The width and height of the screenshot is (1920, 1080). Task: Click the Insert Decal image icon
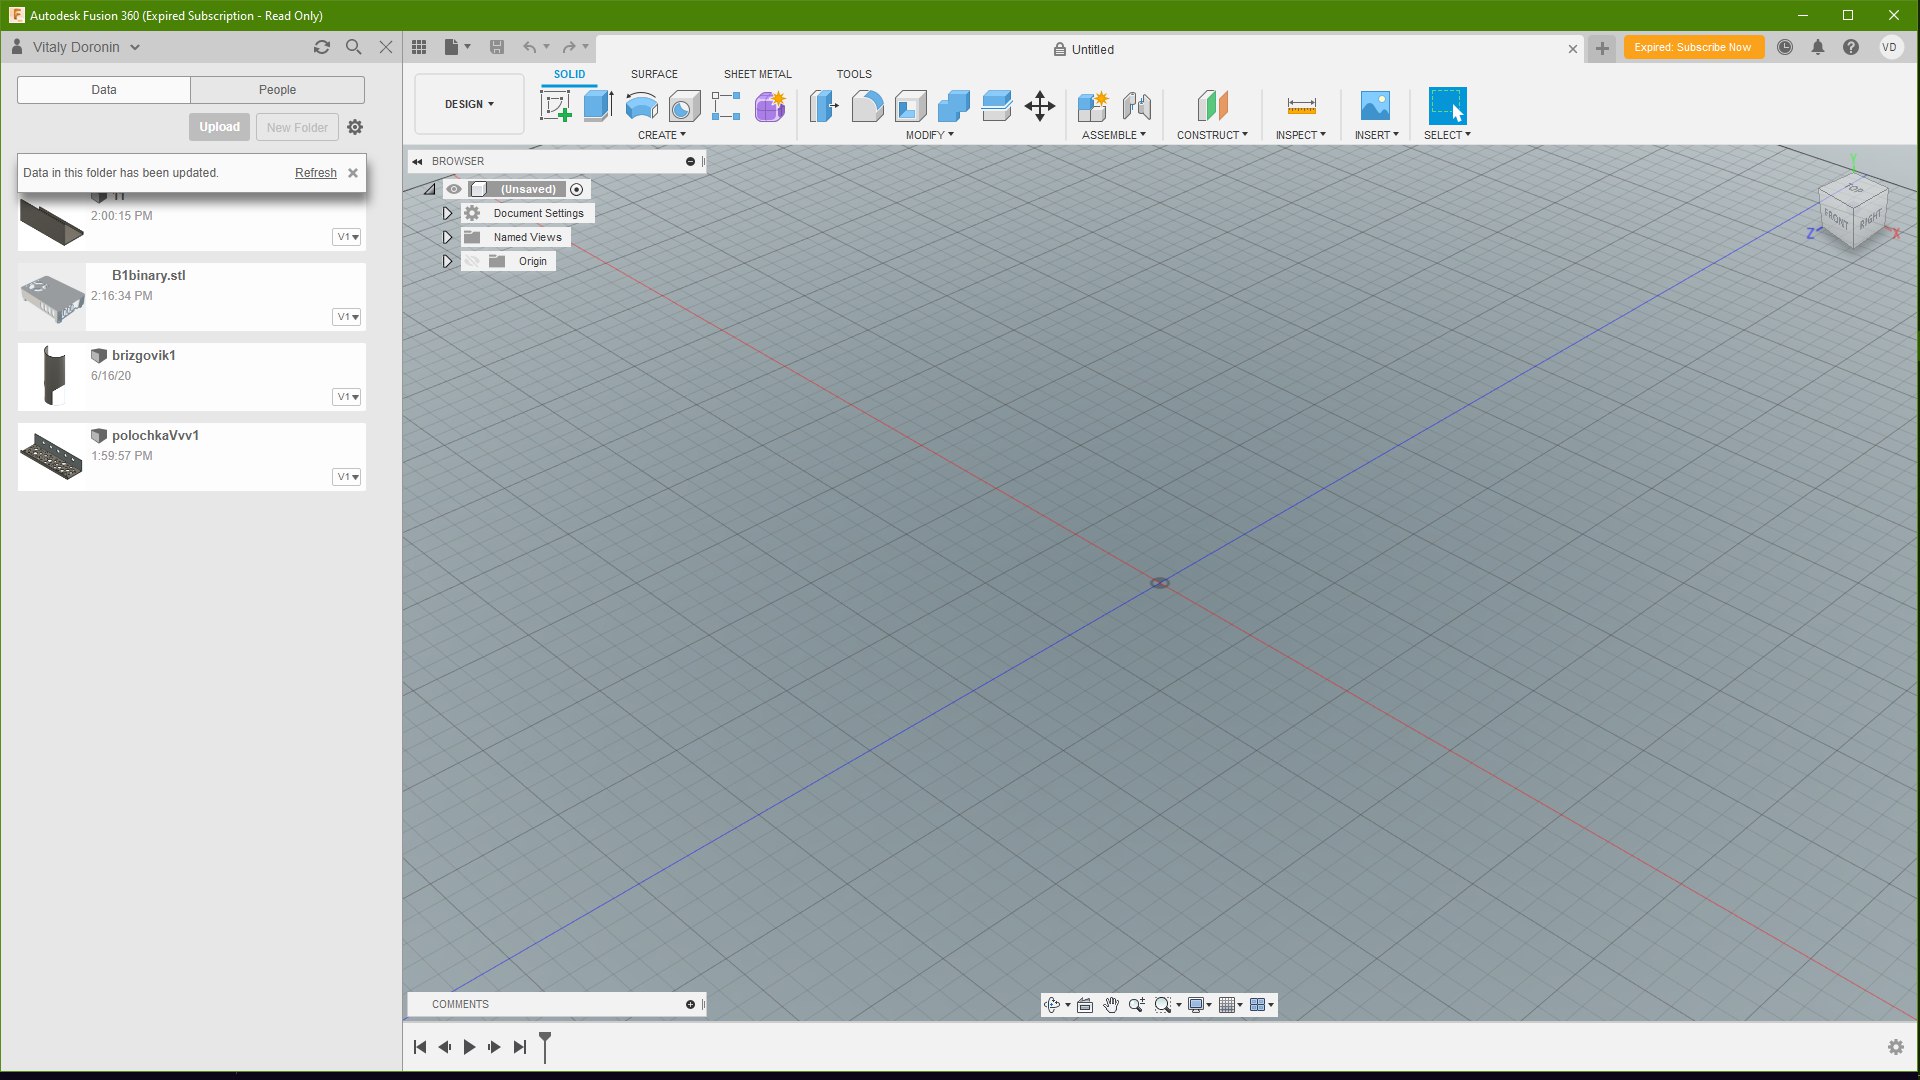click(1375, 105)
